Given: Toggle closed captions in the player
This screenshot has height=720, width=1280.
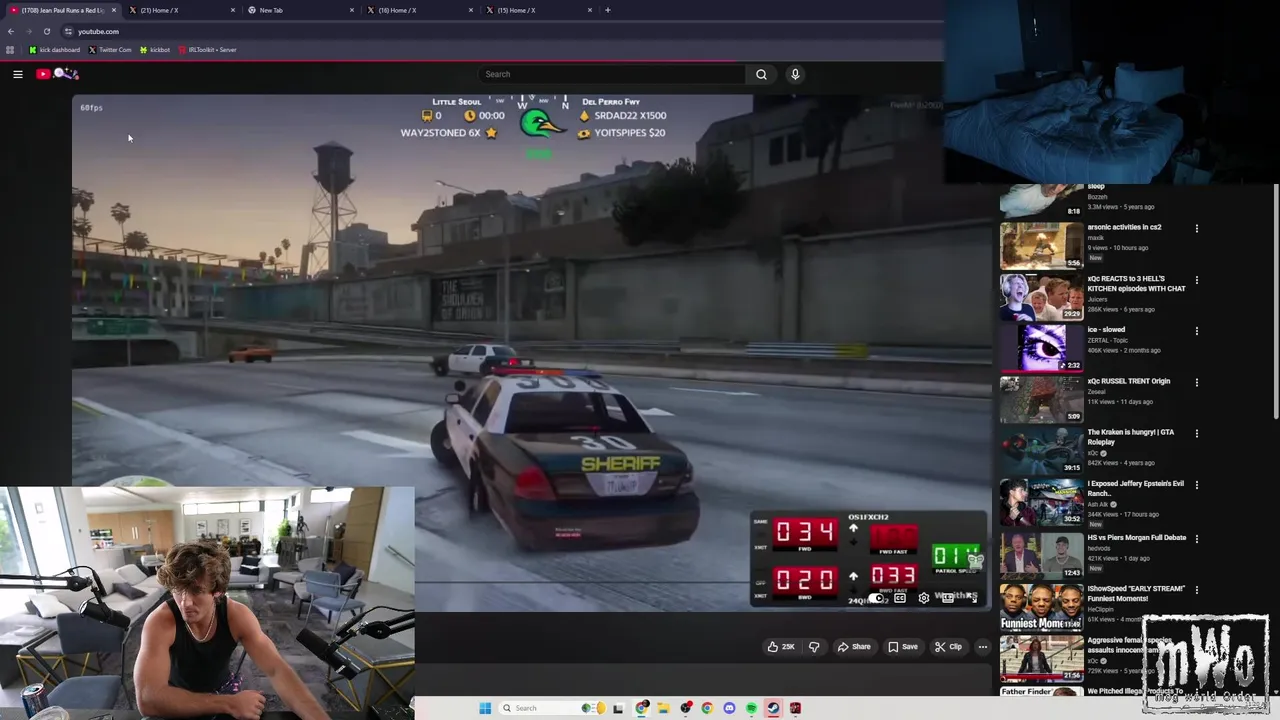Looking at the screenshot, I should [900, 598].
